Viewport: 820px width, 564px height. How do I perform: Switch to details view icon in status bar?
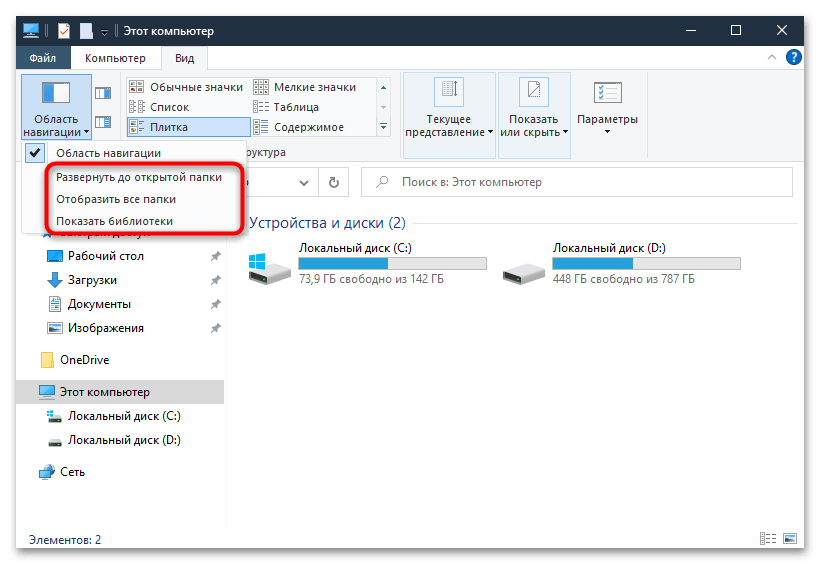[x=767, y=539]
